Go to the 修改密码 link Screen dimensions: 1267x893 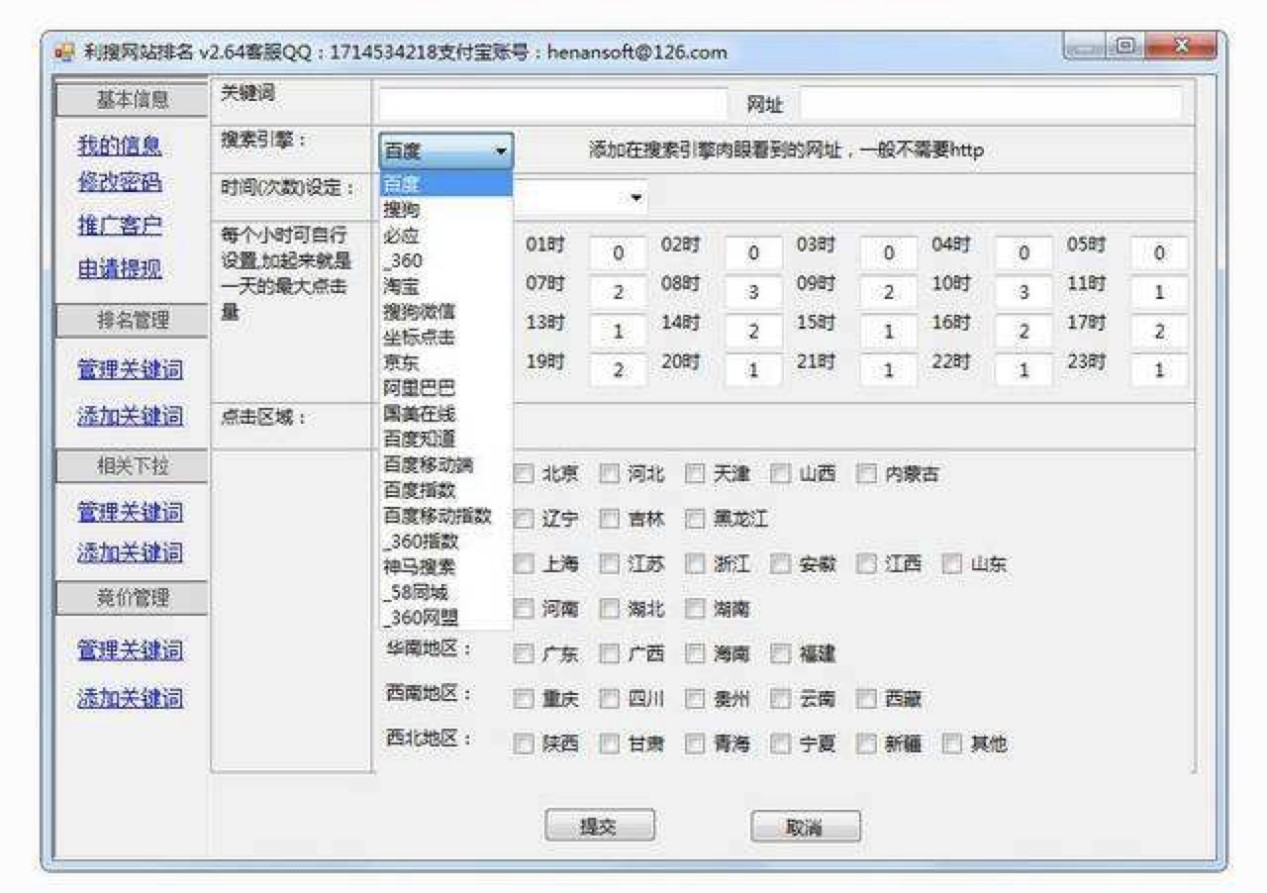119,183
